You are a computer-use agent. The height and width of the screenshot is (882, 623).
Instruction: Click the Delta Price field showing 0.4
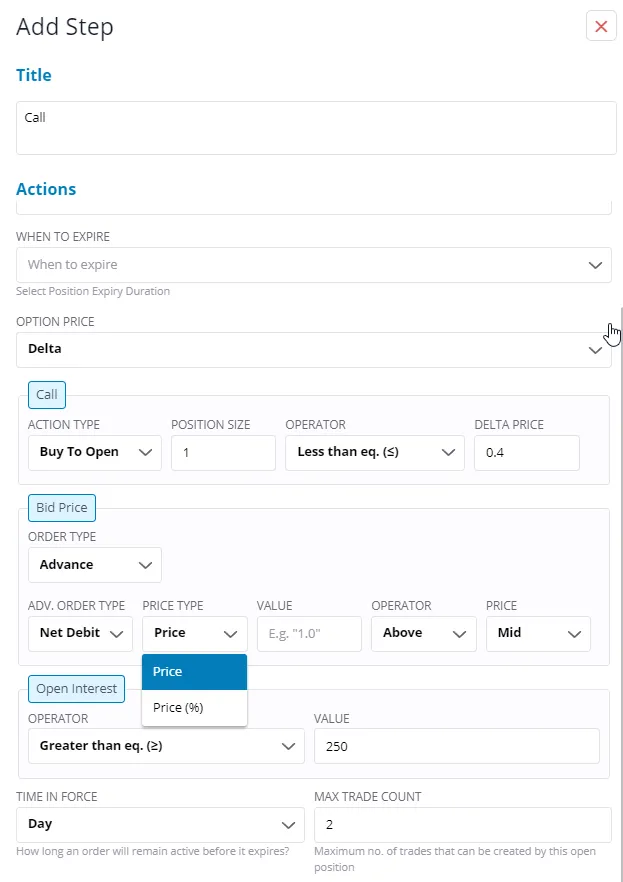point(526,452)
